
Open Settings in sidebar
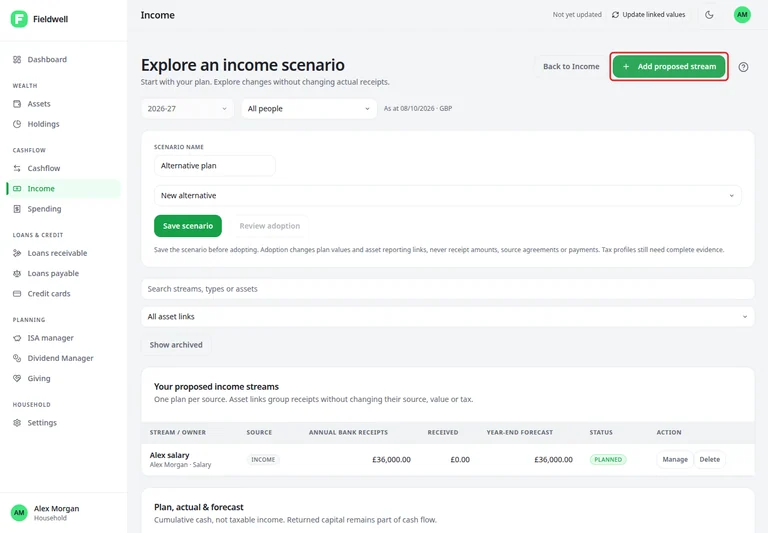click(64, 422)
